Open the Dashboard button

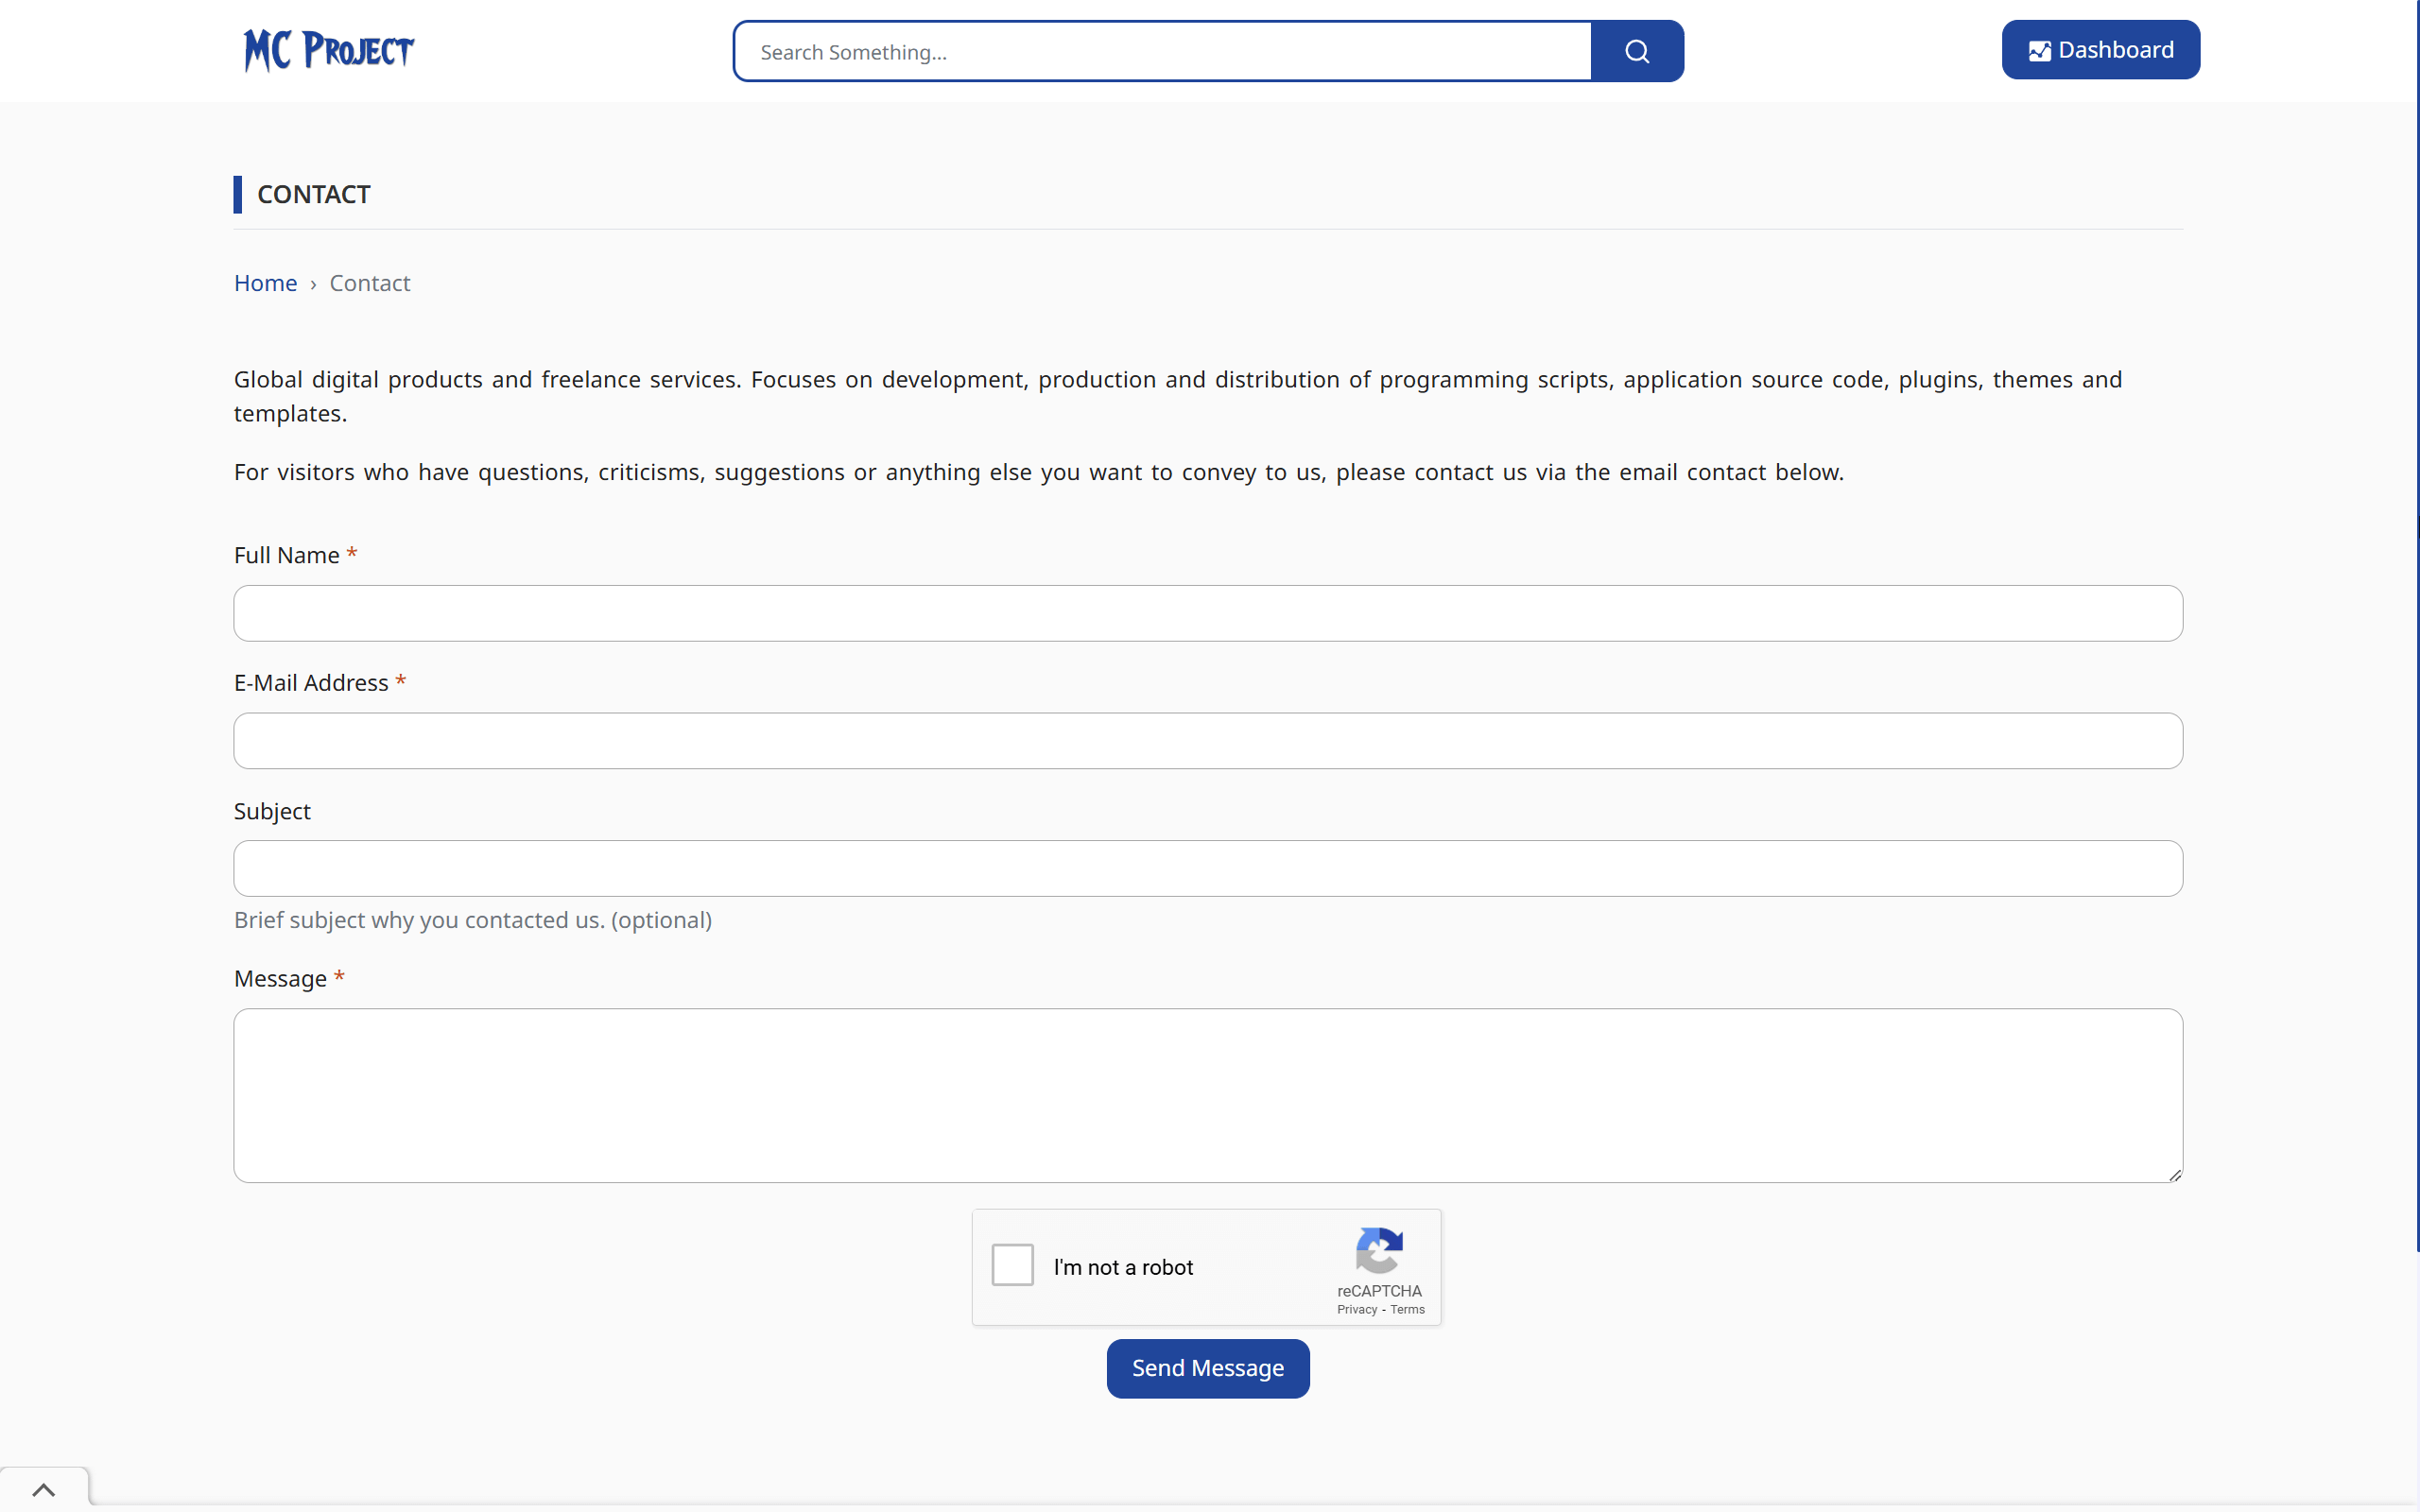click(2100, 50)
